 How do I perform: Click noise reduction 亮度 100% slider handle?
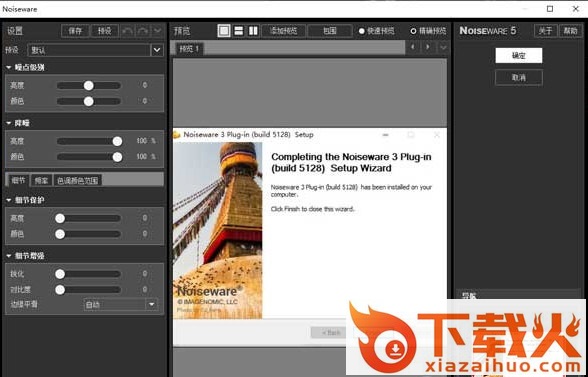coord(117,141)
